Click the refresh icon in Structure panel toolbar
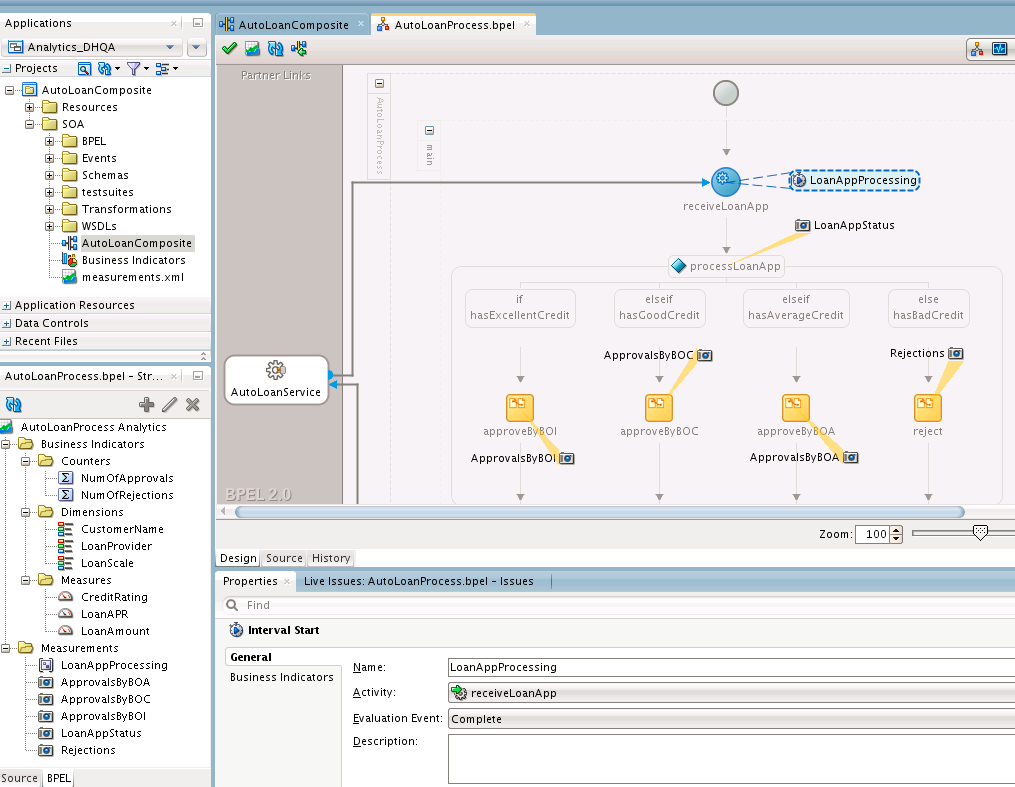 [14, 404]
